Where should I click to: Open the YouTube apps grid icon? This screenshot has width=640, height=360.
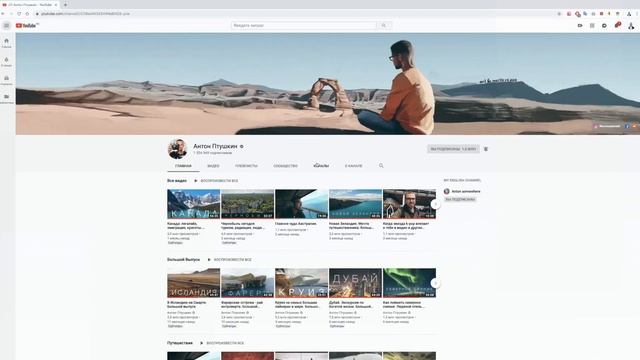coord(592,25)
